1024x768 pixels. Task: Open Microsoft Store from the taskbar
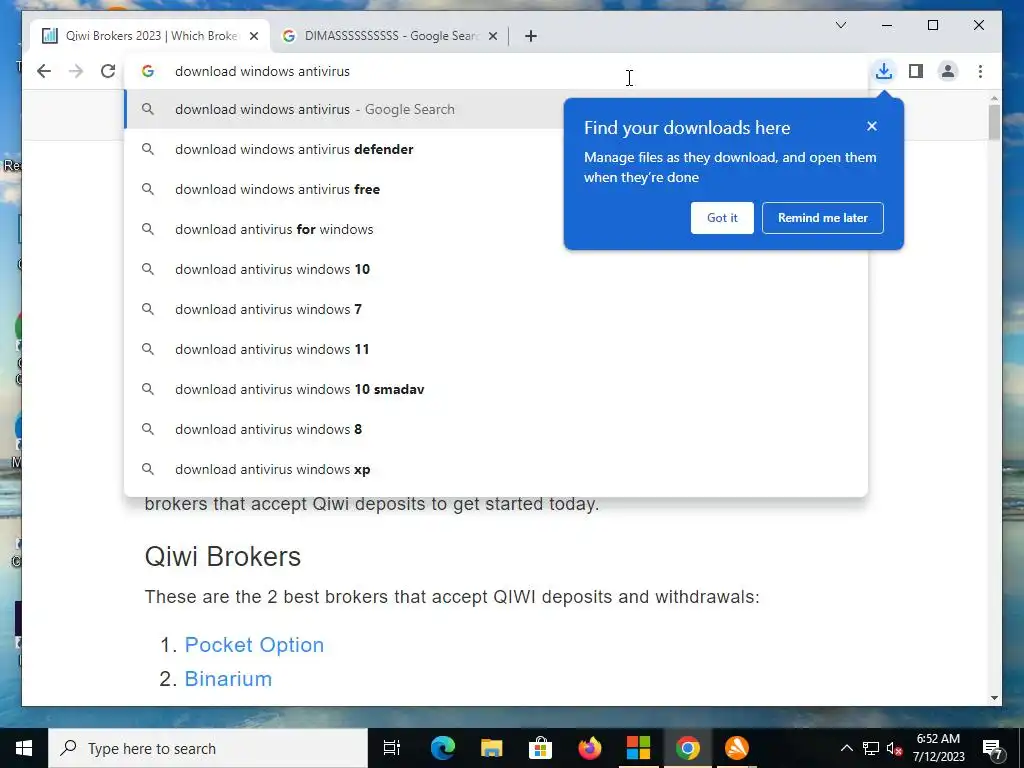[540, 748]
